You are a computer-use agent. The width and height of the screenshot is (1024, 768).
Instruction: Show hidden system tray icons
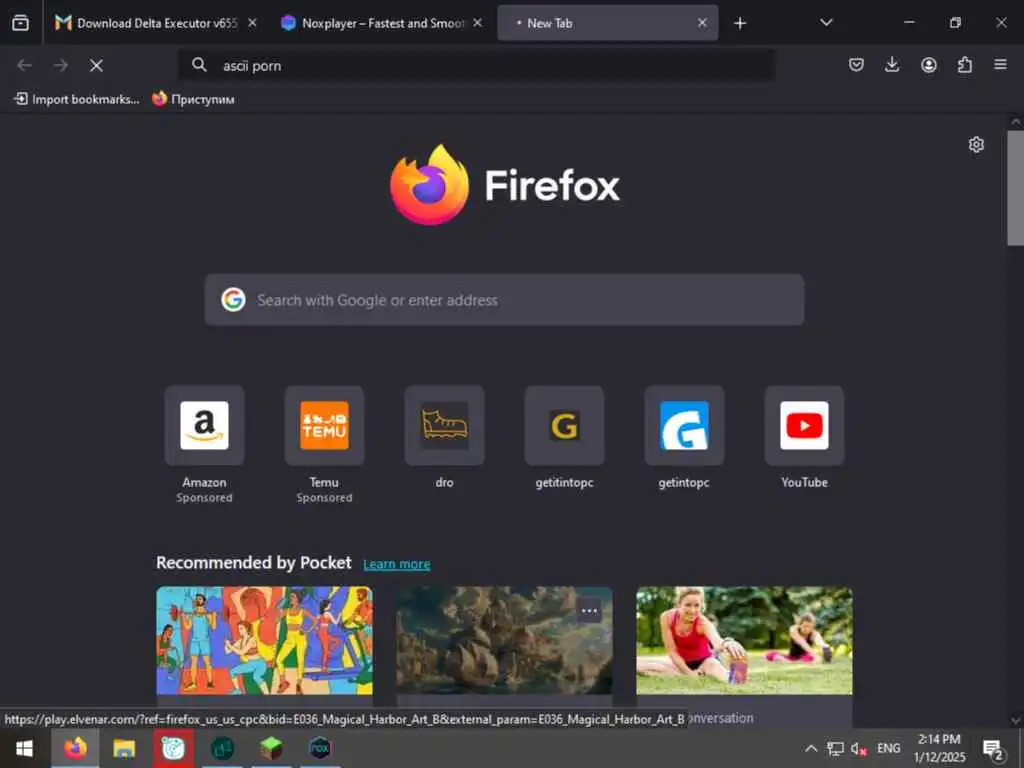[810, 748]
